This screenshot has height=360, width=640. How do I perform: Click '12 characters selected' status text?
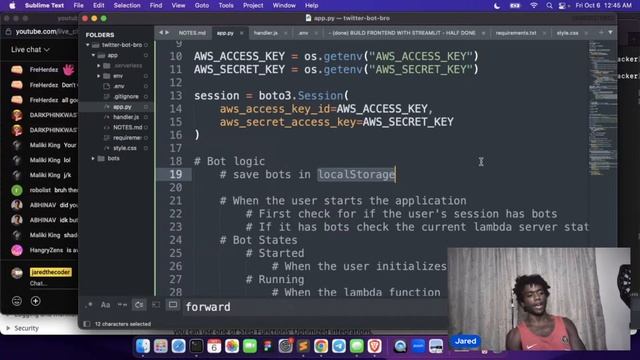[x=123, y=324]
